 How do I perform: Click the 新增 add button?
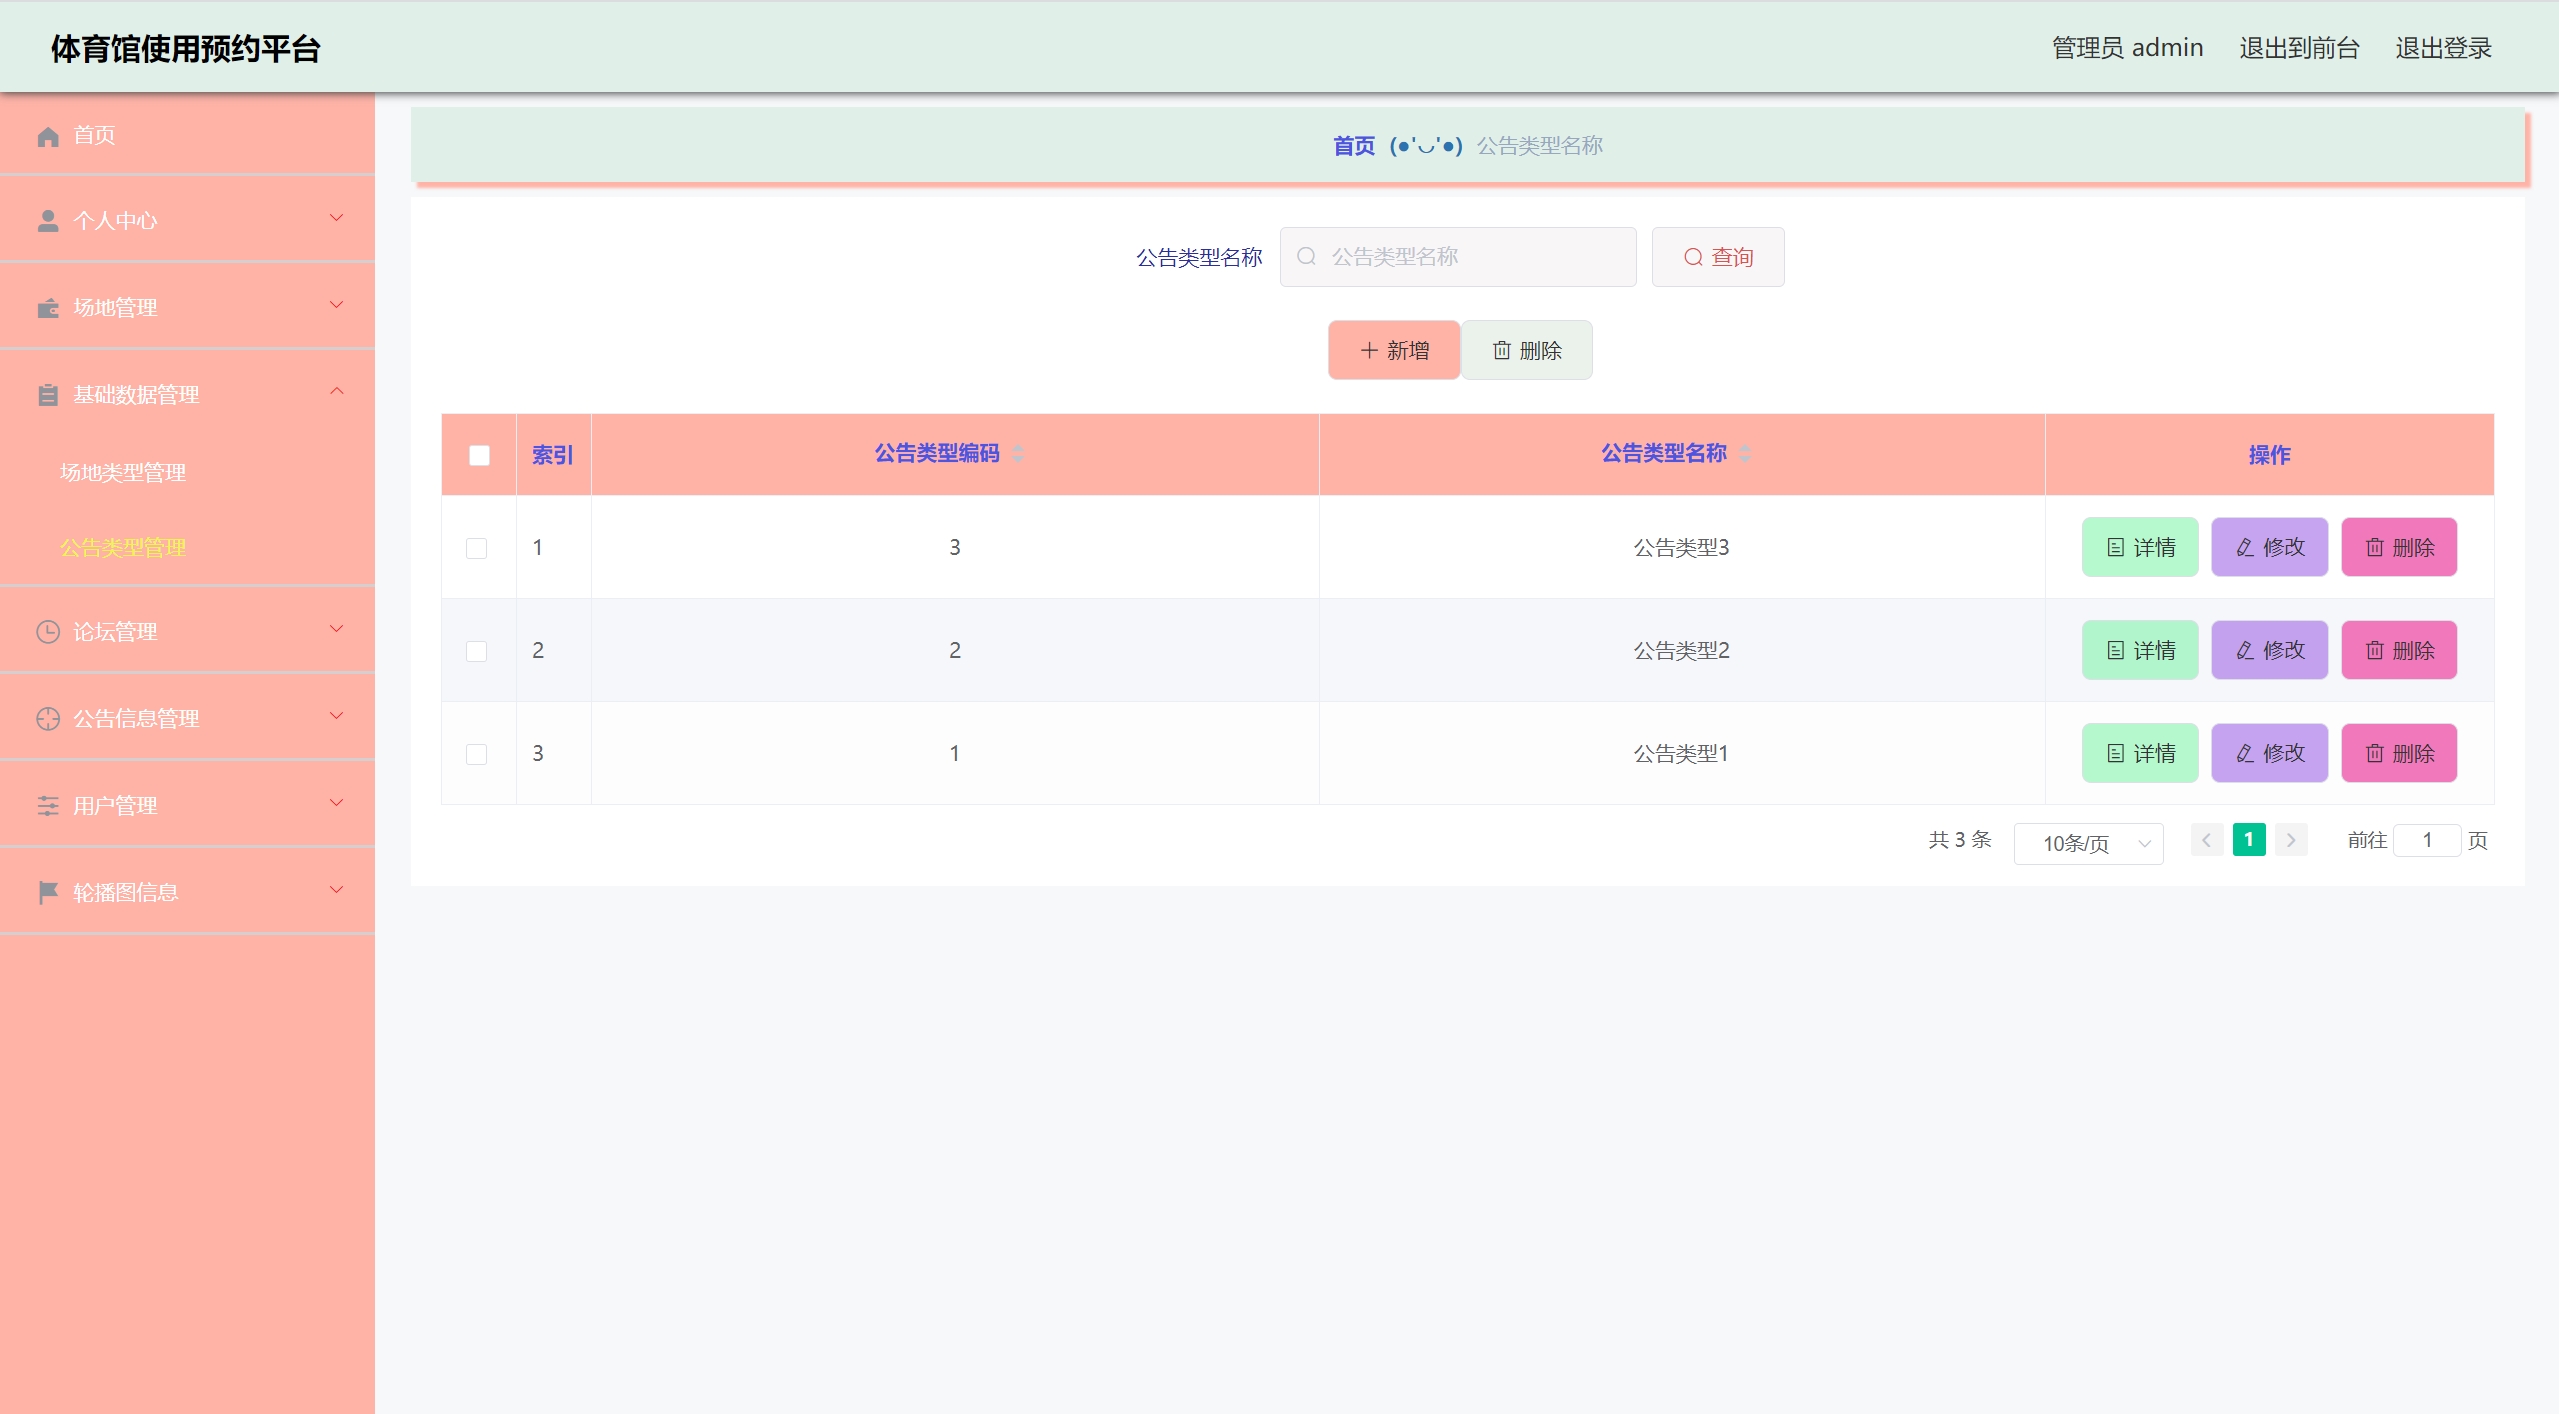1394,350
